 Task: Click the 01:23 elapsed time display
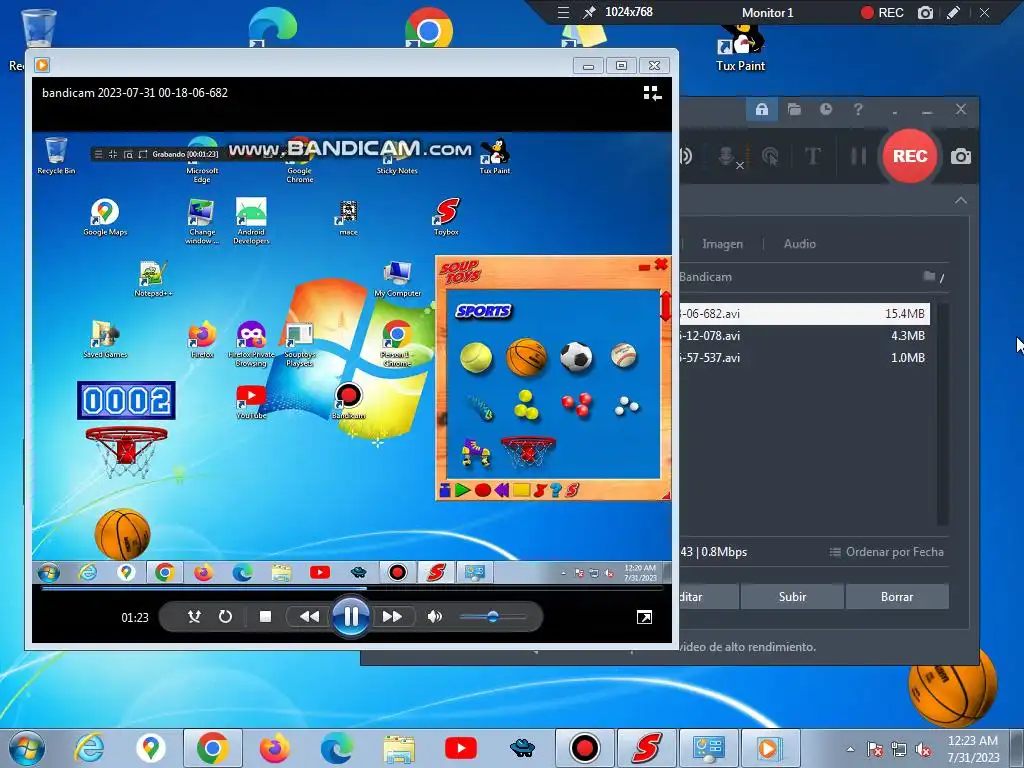click(135, 617)
